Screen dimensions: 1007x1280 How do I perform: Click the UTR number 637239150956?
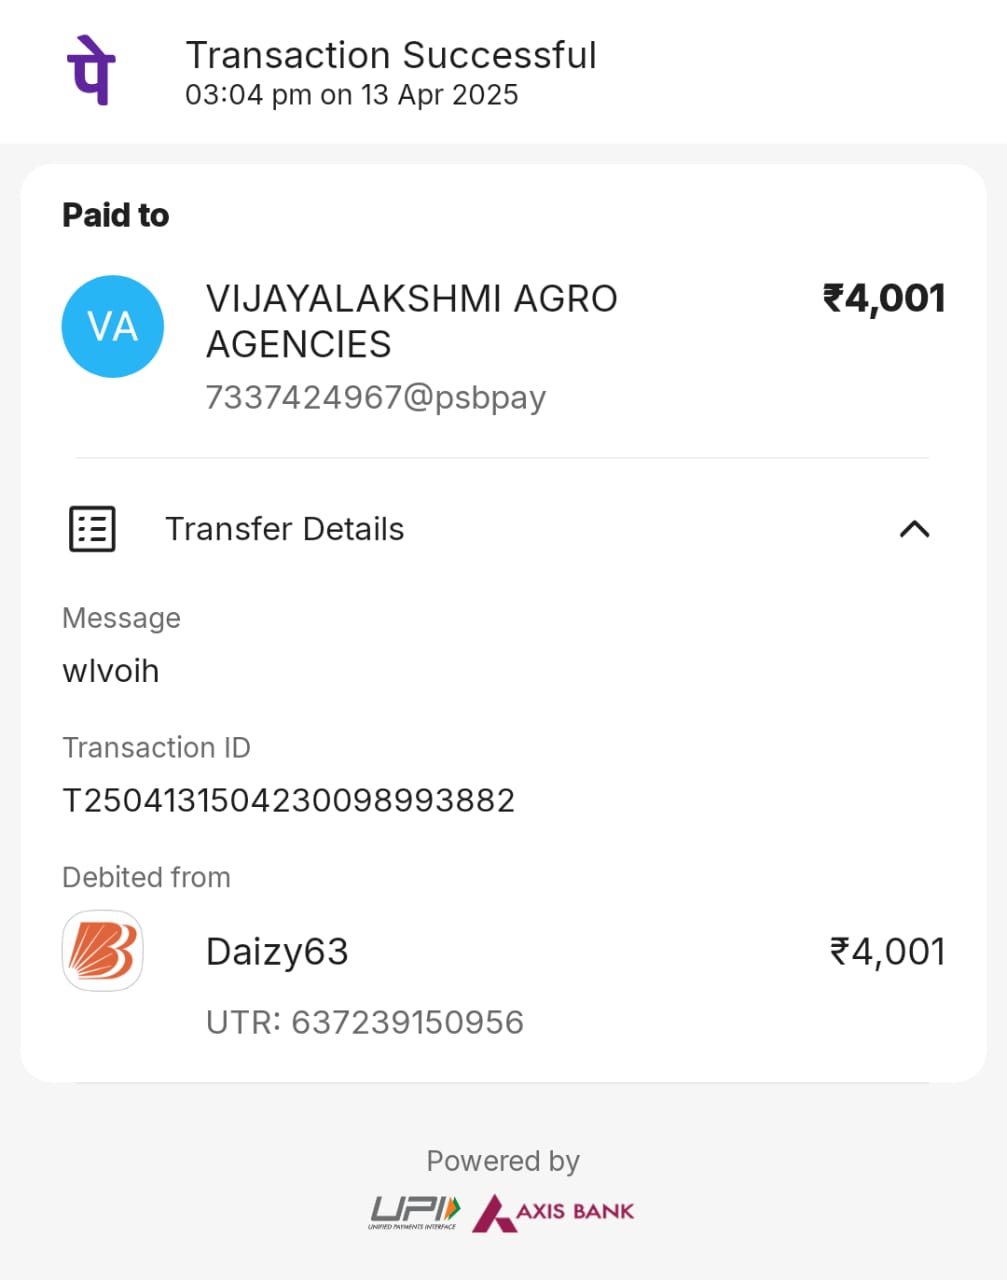364,1022
